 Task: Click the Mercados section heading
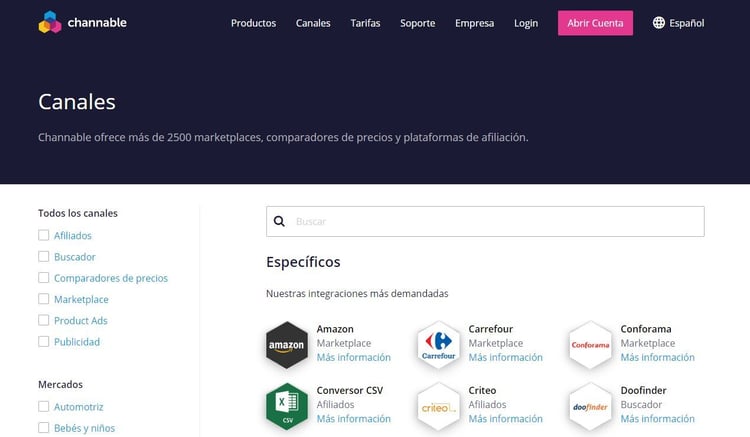point(60,384)
